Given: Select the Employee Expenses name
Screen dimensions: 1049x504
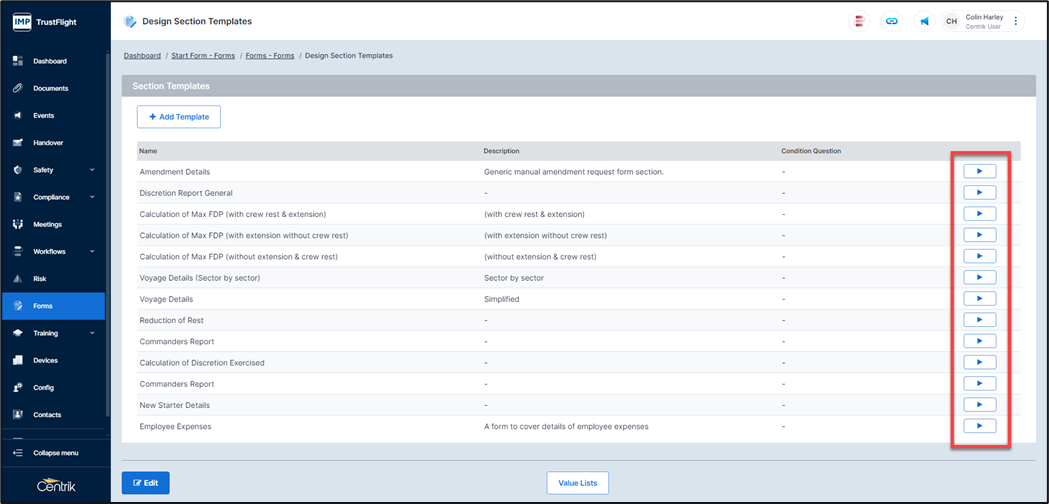Looking at the screenshot, I should coord(175,426).
